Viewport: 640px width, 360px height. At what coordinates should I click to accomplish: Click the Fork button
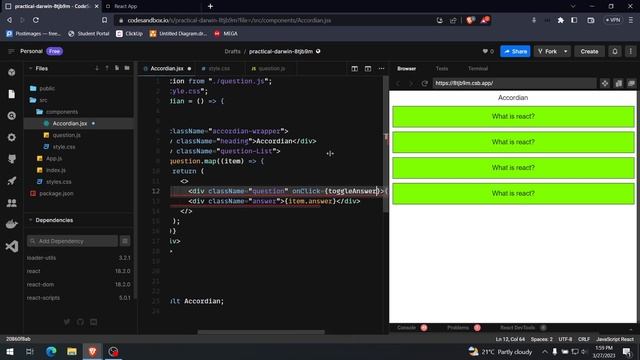[547, 51]
